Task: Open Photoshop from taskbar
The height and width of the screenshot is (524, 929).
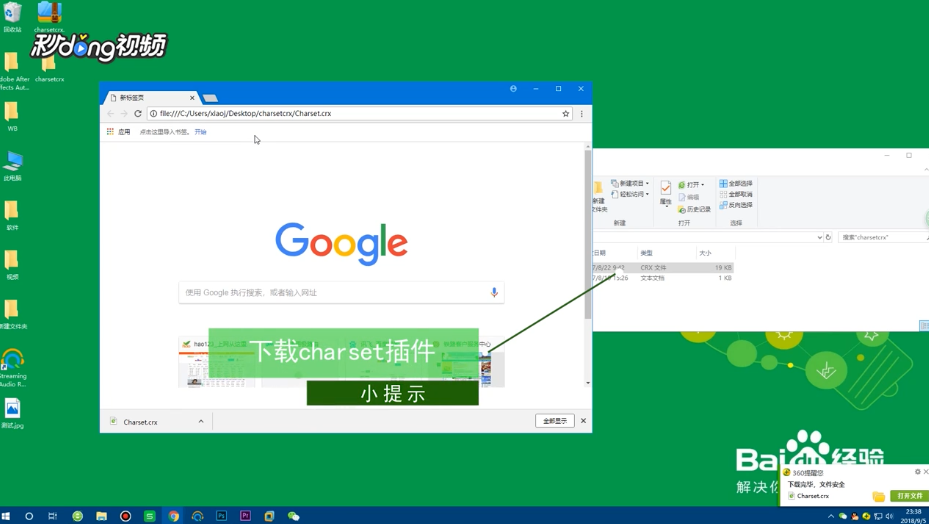Action: [x=222, y=516]
